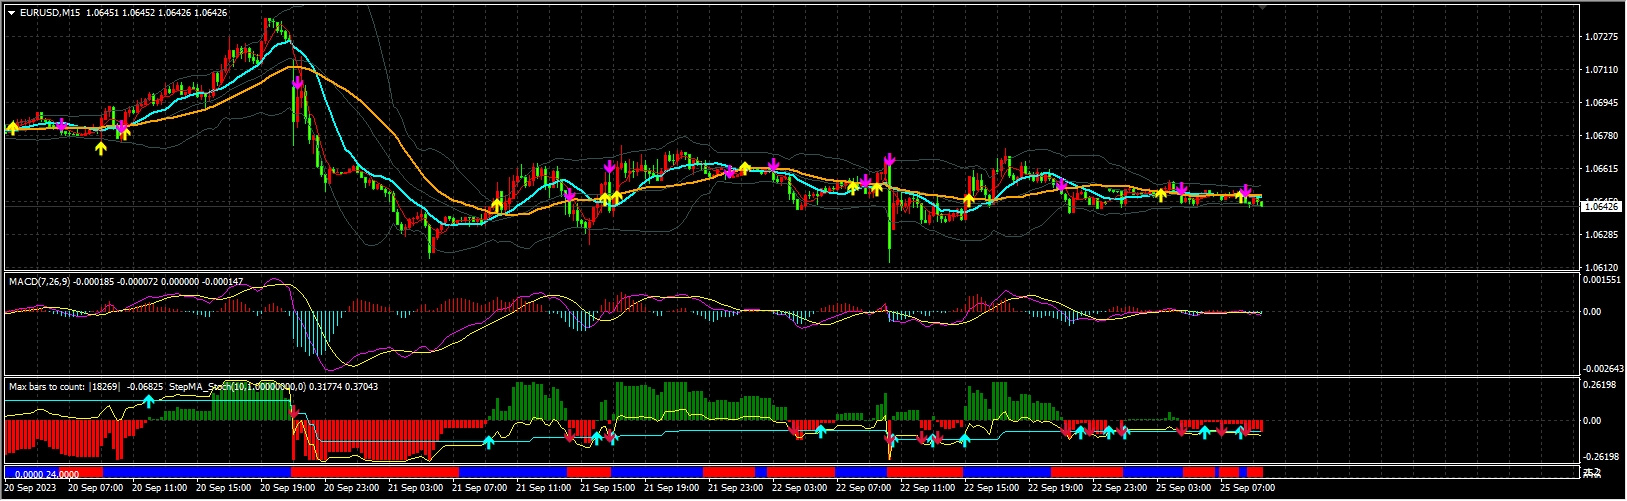
Task: Click the rightmost cyan up arrow in the StepMA panel
Action: point(1240,432)
